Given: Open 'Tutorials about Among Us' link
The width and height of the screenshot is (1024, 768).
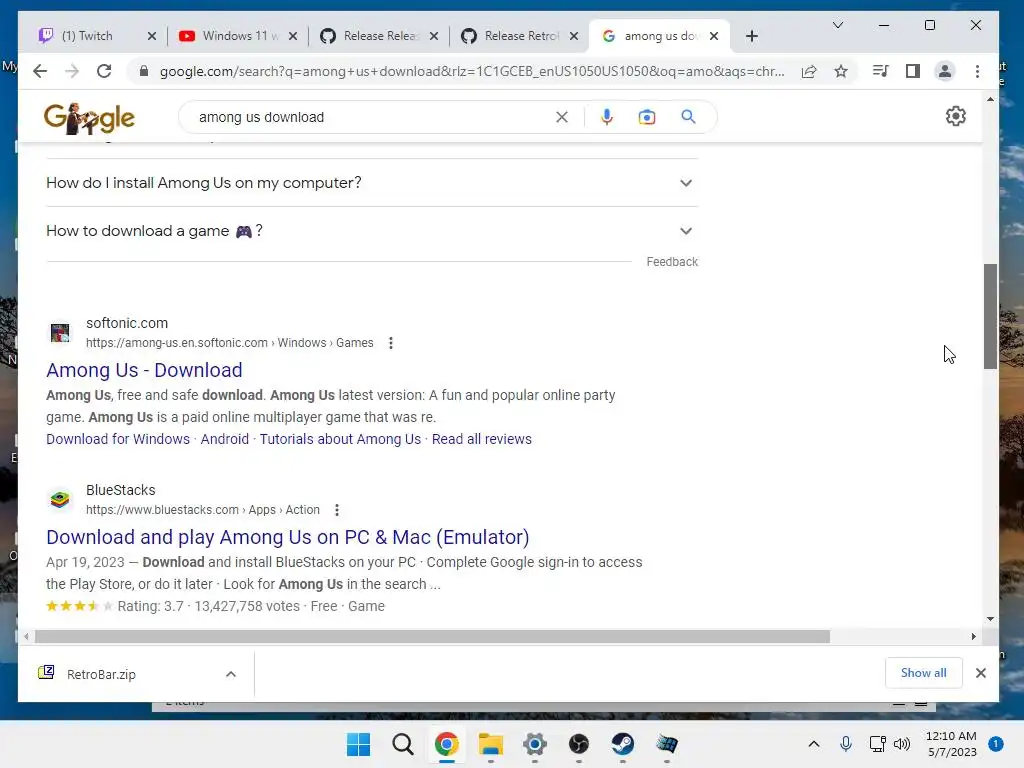Looking at the screenshot, I should (x=340, y=439).
